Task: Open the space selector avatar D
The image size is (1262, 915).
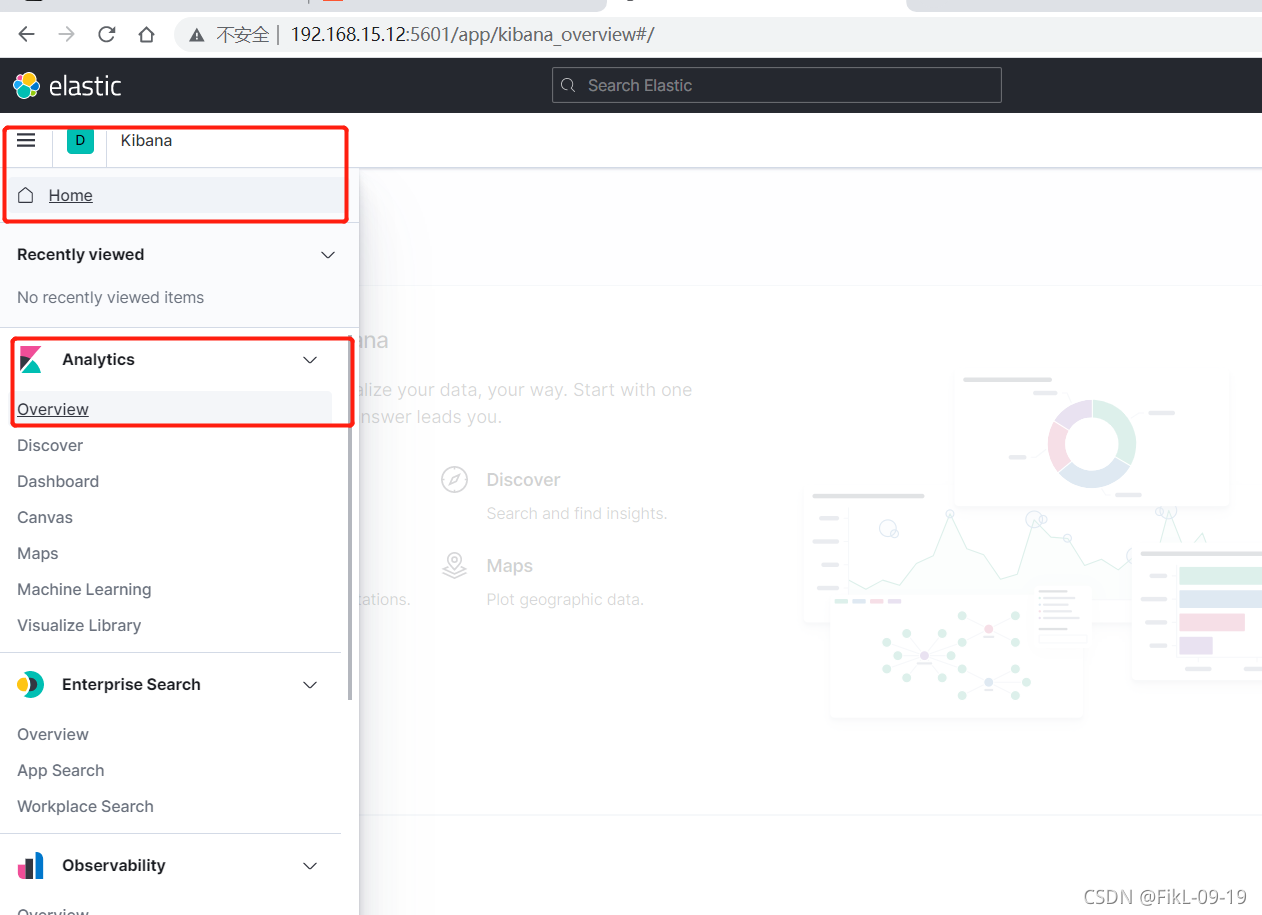Action: [x=80, y=140]
